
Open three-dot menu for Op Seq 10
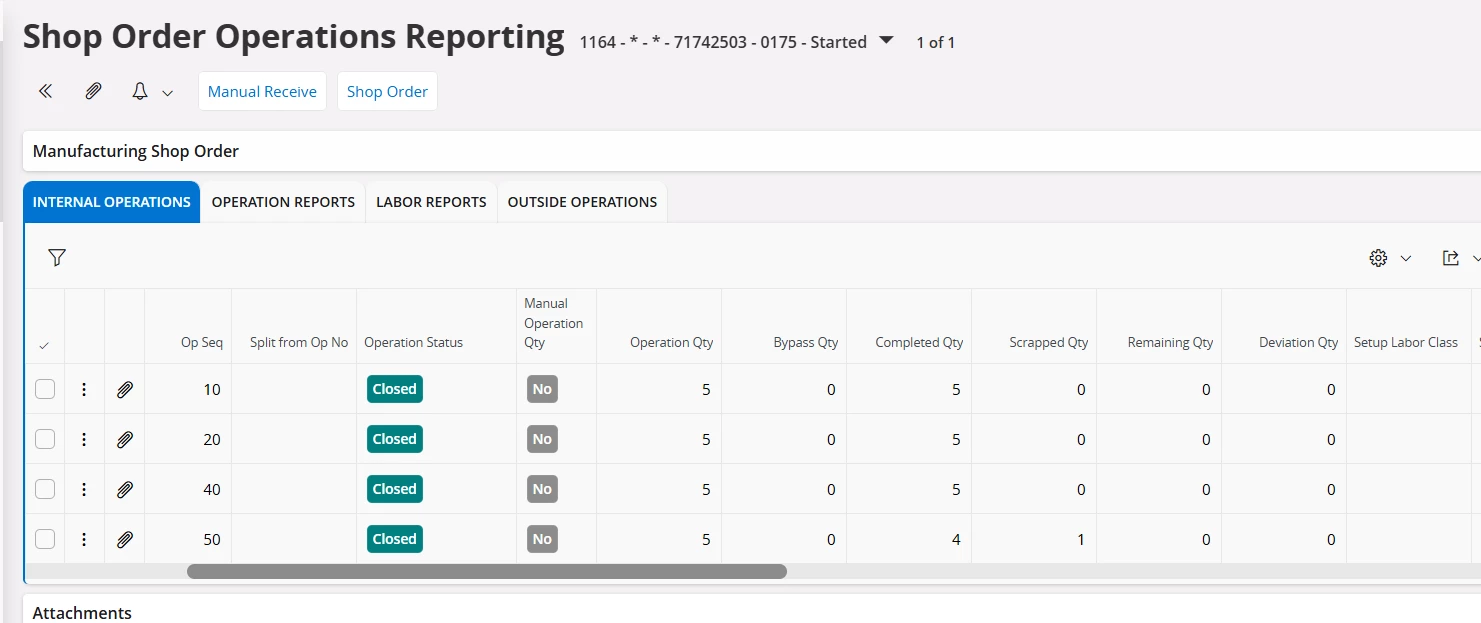tap(84, 389)
